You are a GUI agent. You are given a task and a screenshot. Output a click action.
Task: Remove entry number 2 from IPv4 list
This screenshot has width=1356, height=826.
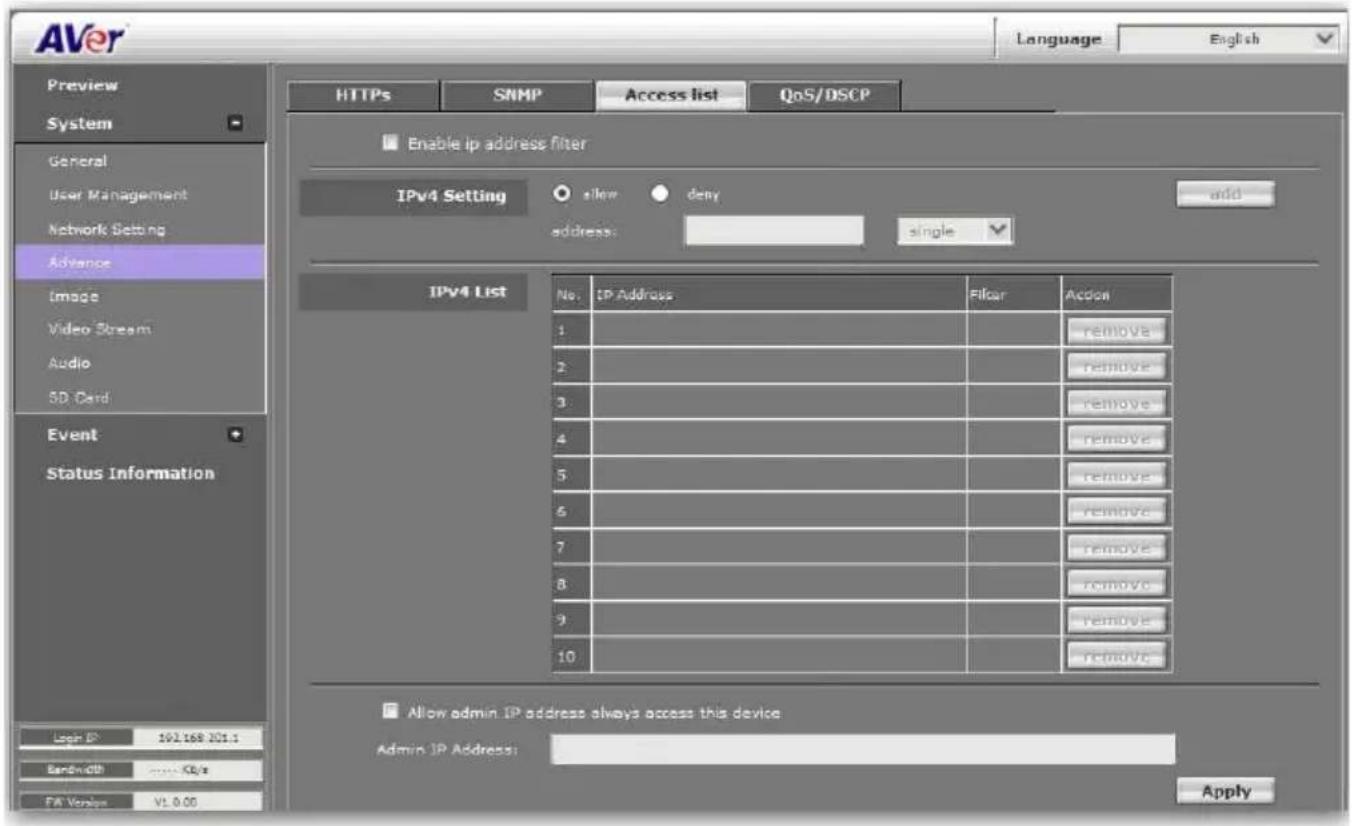1116,367
